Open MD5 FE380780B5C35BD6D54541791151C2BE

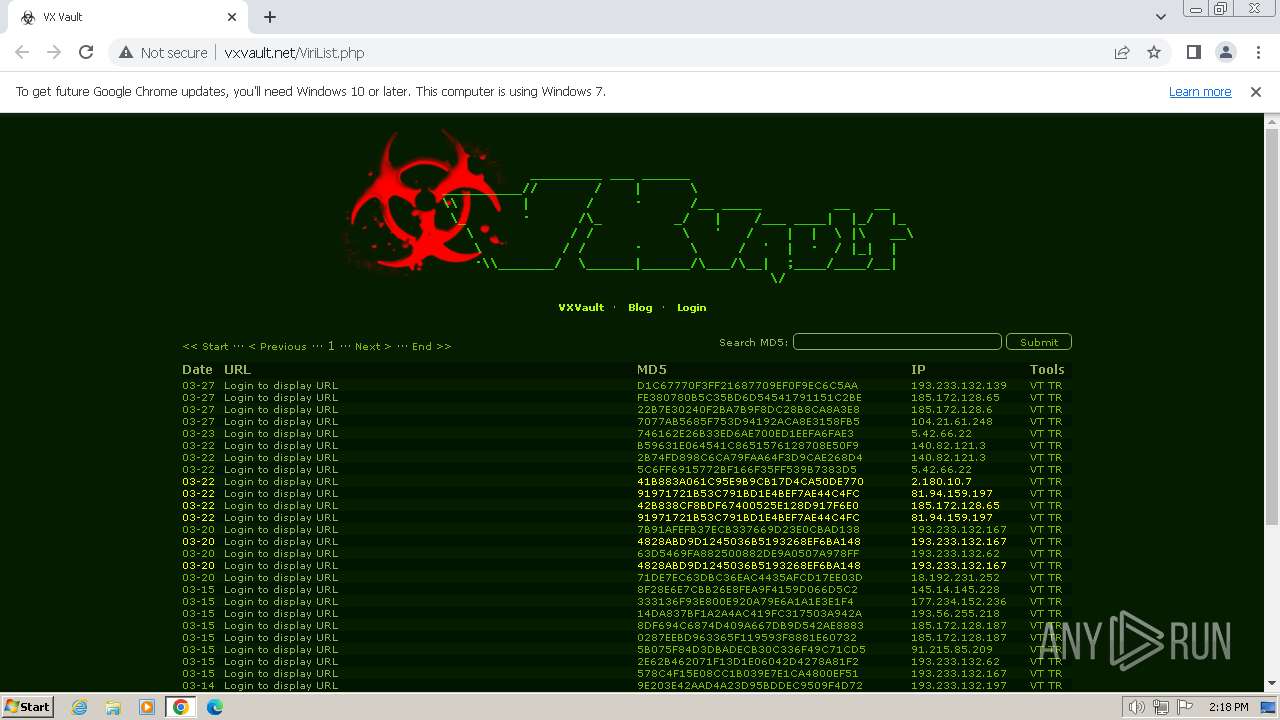[x=749, y=397]
